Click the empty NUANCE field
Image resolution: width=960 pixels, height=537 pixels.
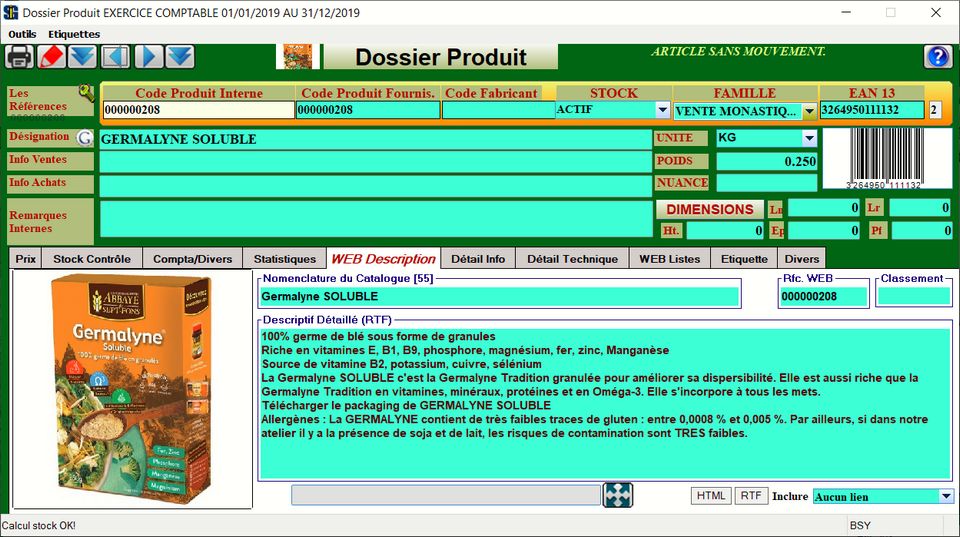click(x=767, y=182)
